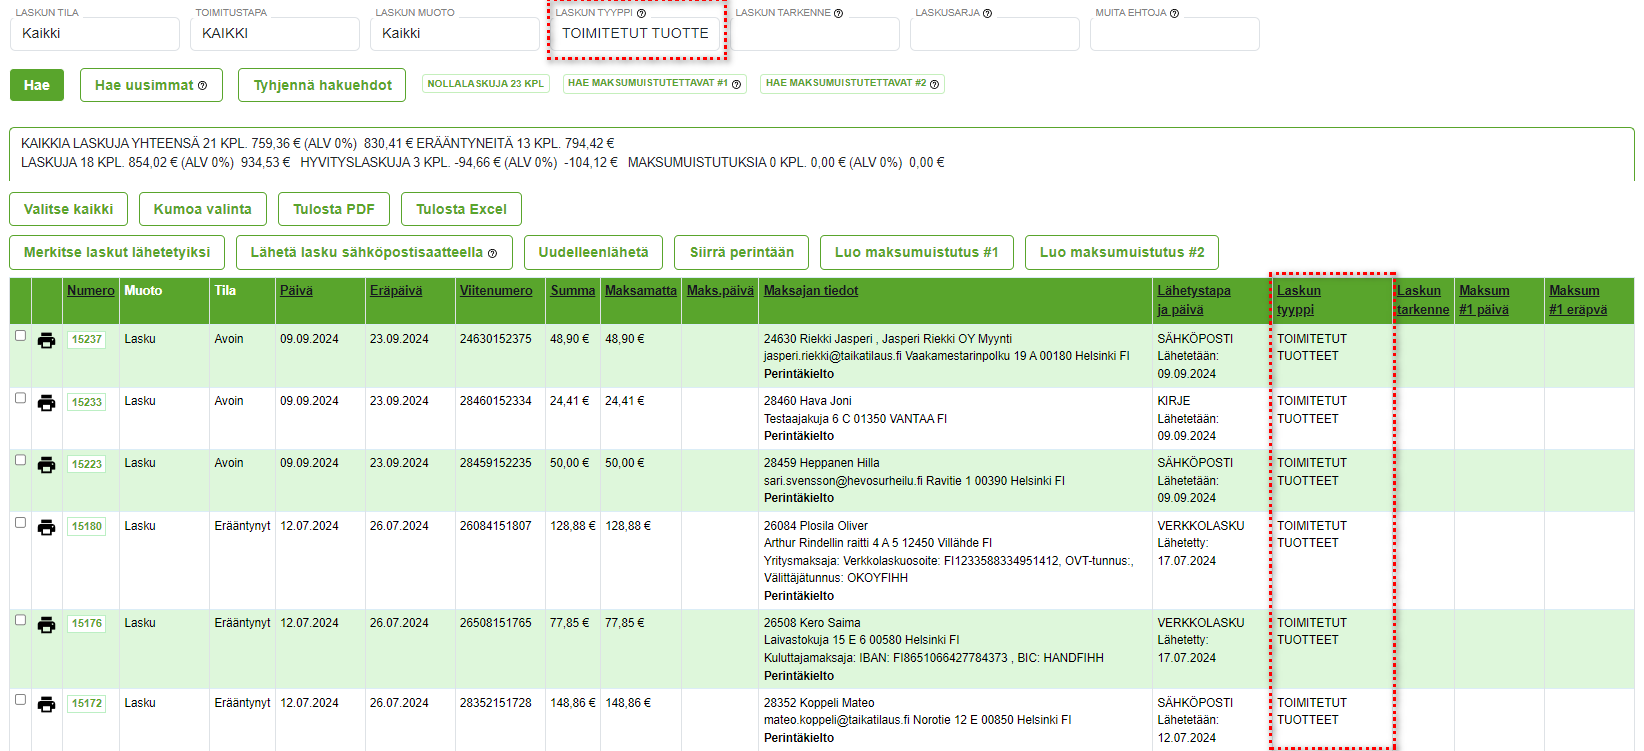Sort table by Maksajan tiedot column
The width and height of the screenshot is (1644, 751).
[x=811, y=291]
